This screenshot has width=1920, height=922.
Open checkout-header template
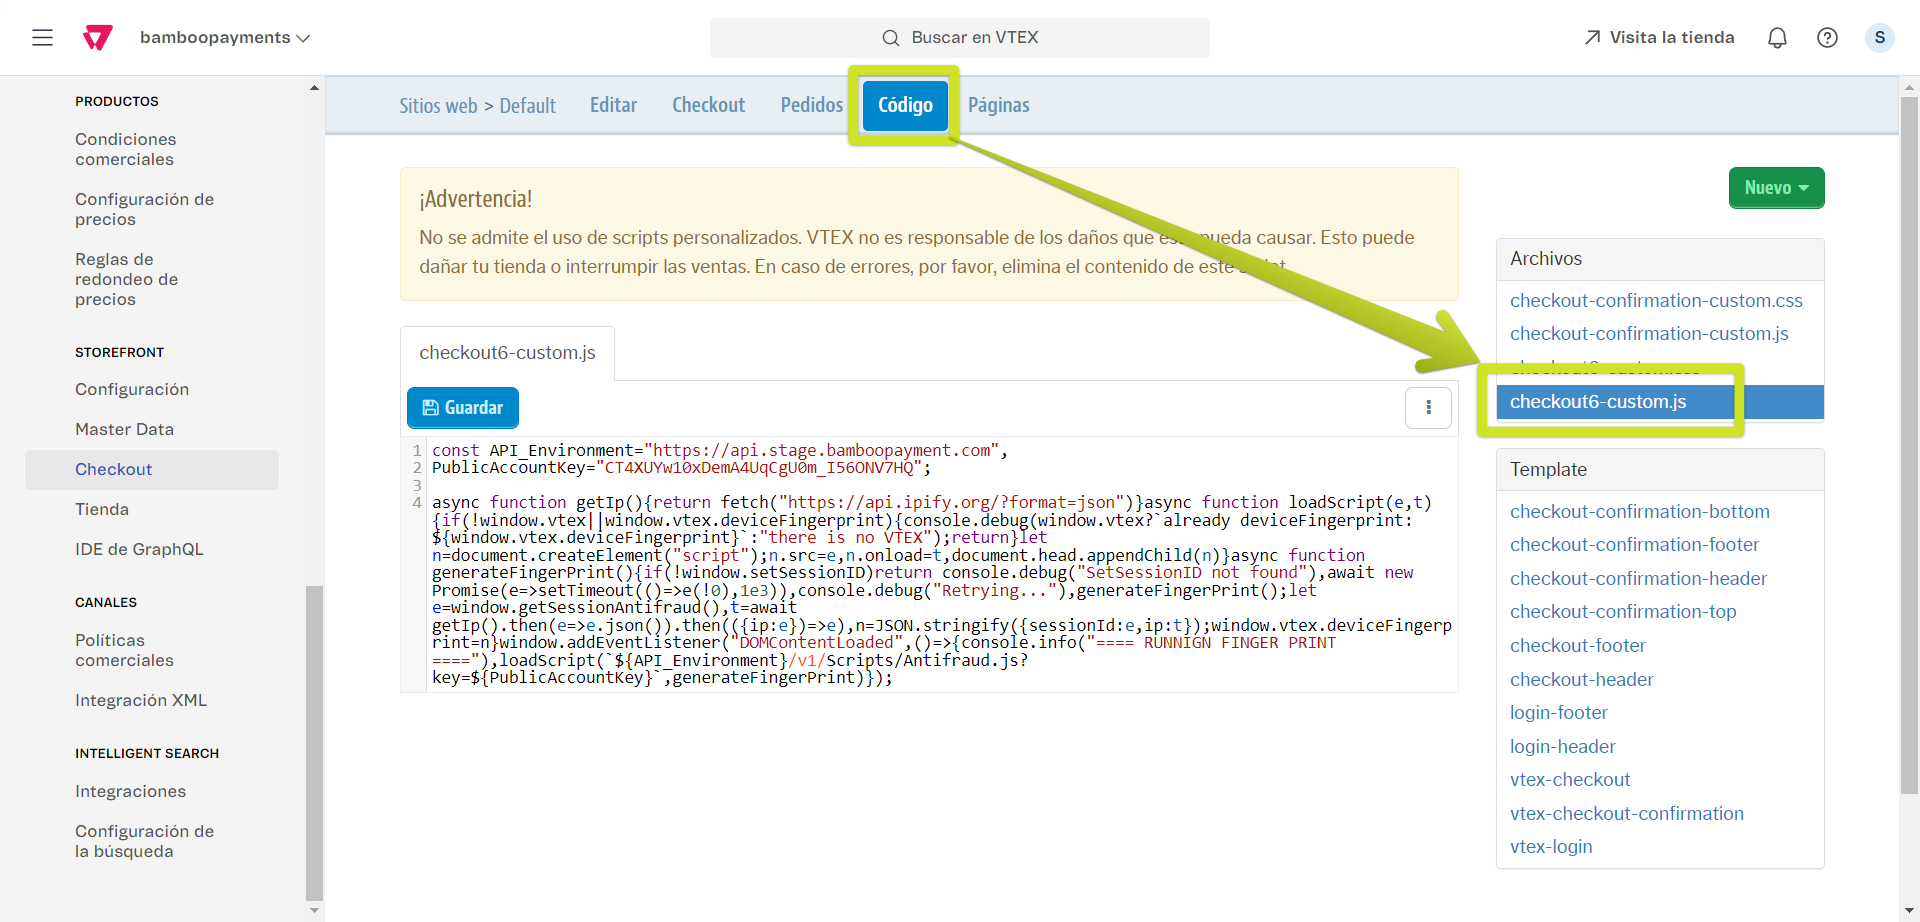(x=1581, y=679)
